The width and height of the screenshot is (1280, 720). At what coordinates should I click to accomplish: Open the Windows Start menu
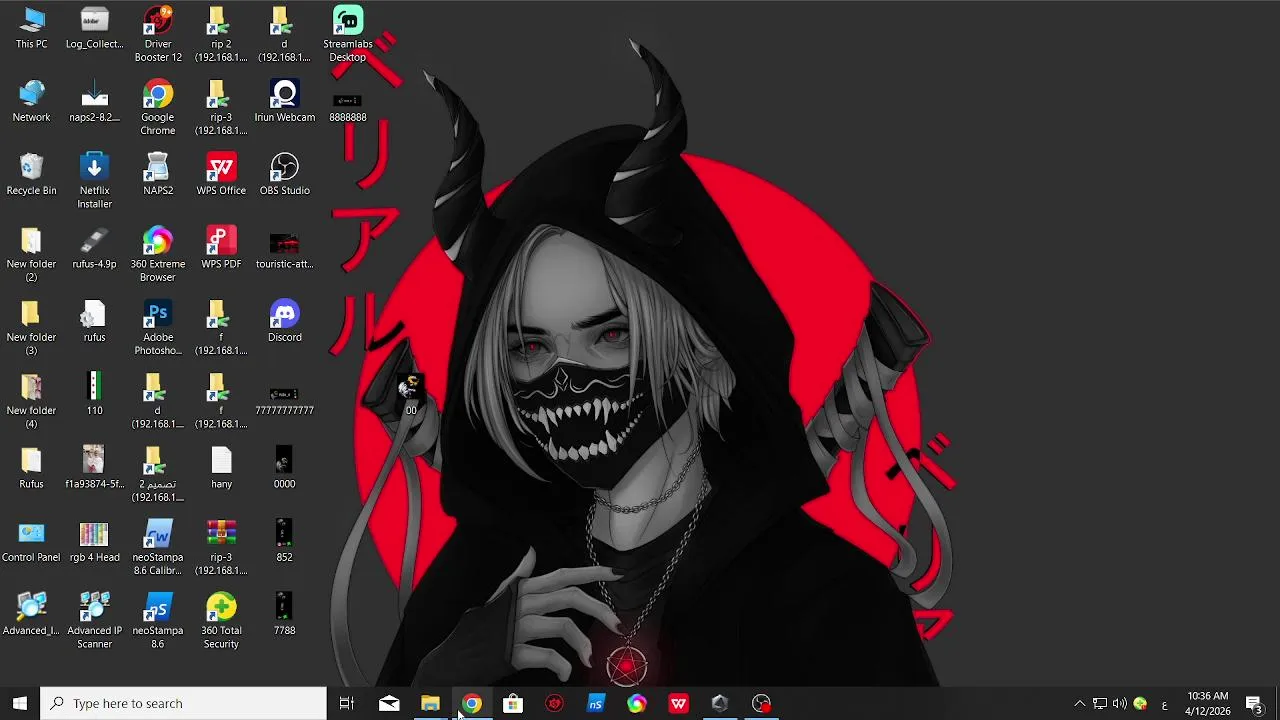coord(20,703)
